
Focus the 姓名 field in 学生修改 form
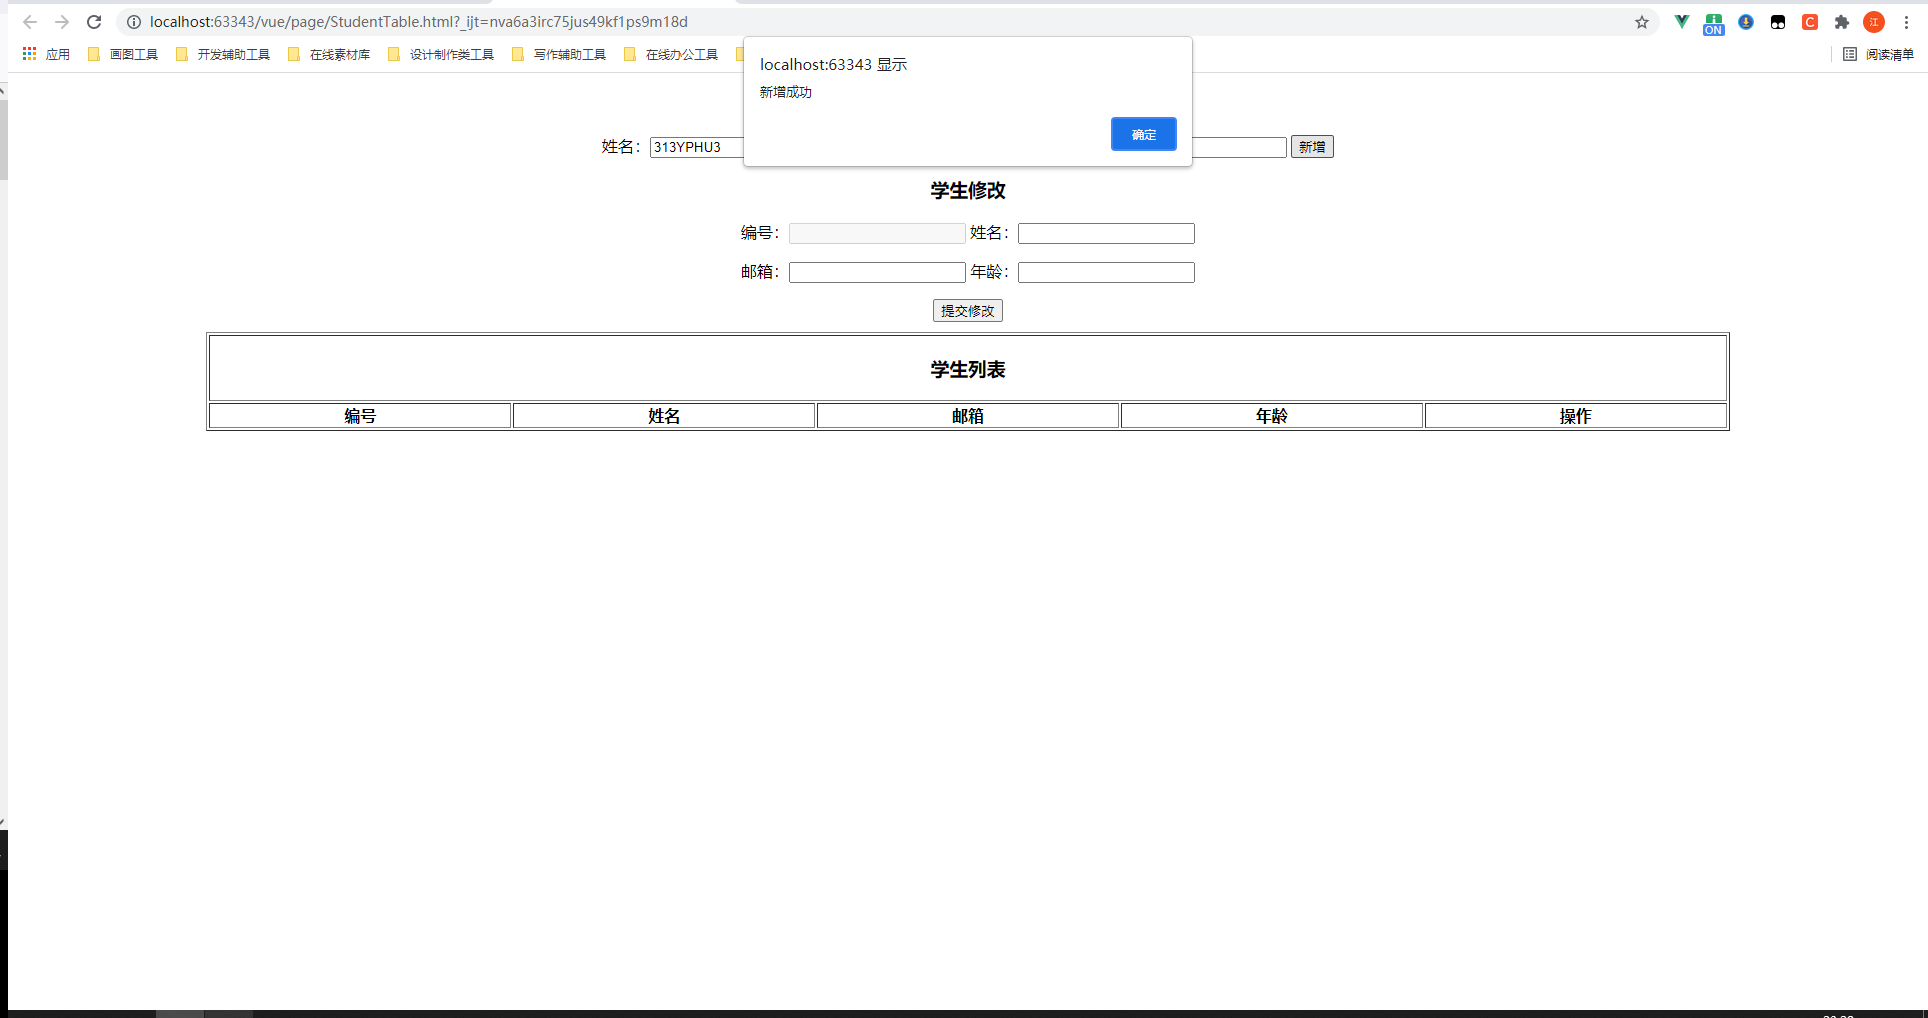coord(1106,233)
